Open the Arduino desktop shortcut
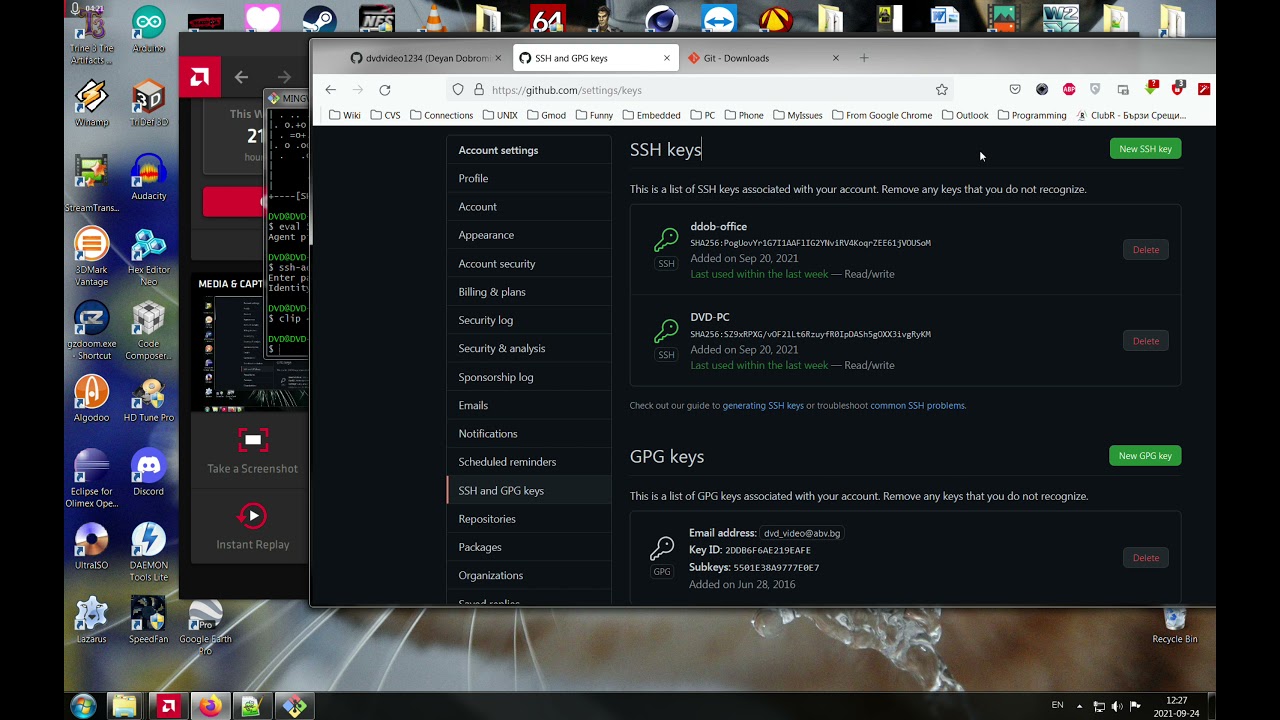 pos(148,29)
